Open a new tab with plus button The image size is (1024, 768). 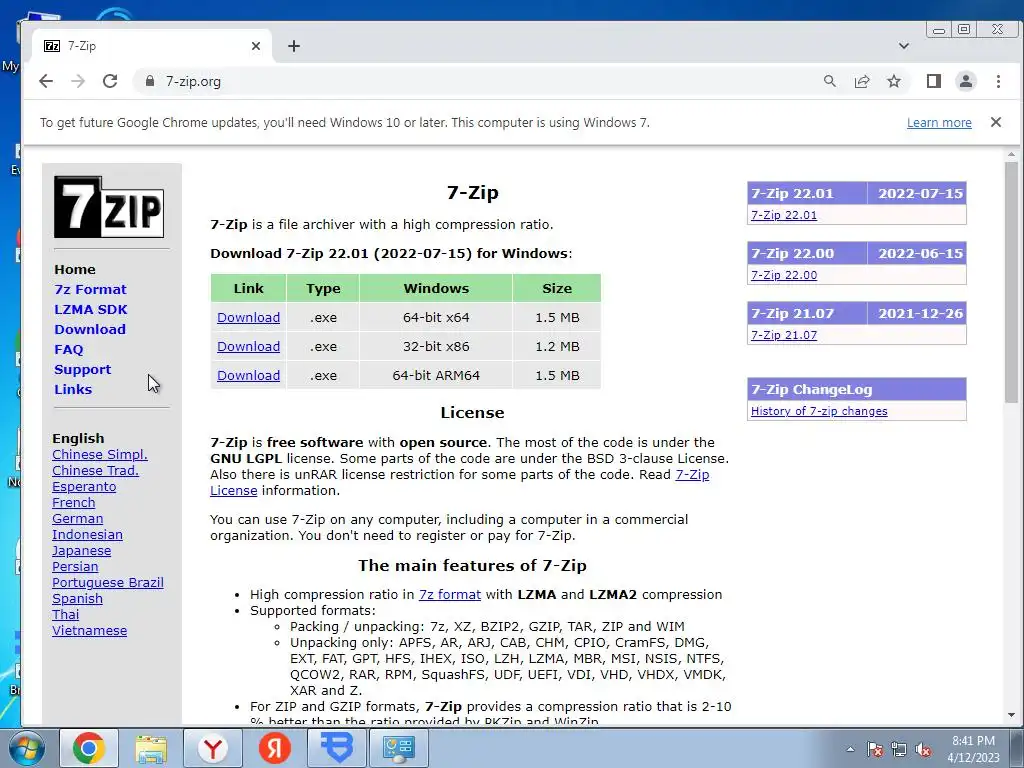pos(294,46)
